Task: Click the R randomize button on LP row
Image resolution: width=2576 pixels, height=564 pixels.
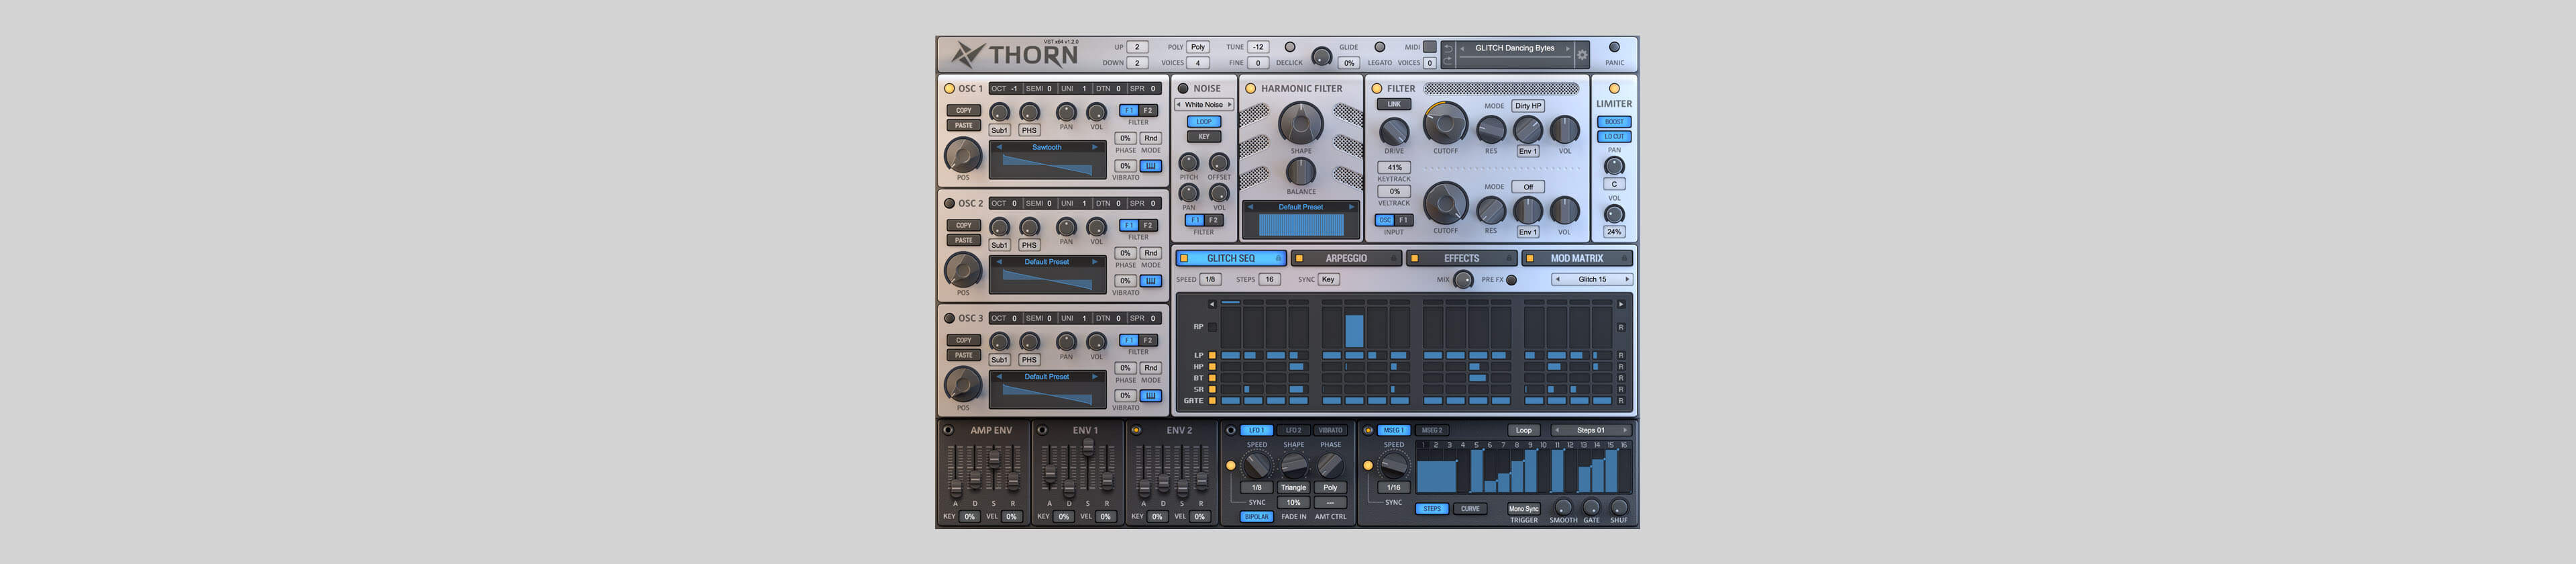Action: 1621,355
